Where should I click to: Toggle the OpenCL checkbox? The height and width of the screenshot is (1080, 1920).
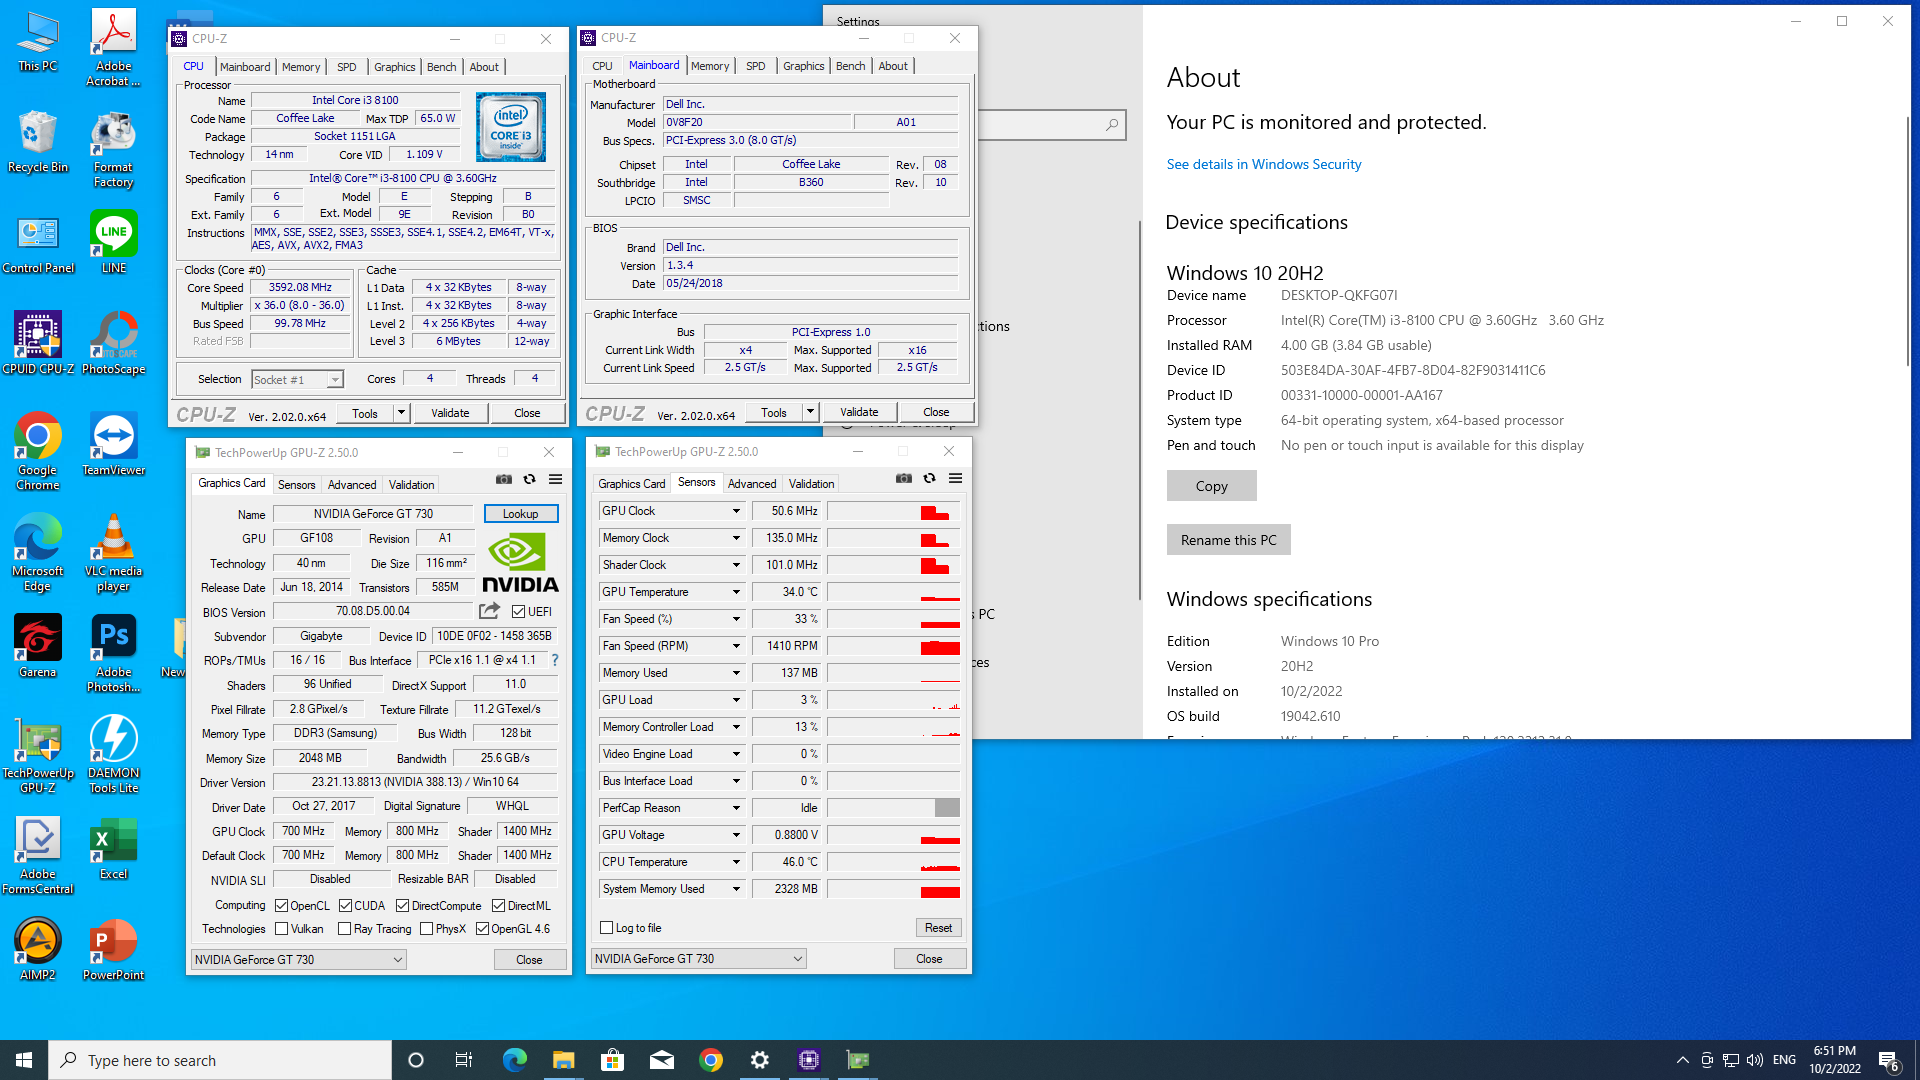pos(282,906)
